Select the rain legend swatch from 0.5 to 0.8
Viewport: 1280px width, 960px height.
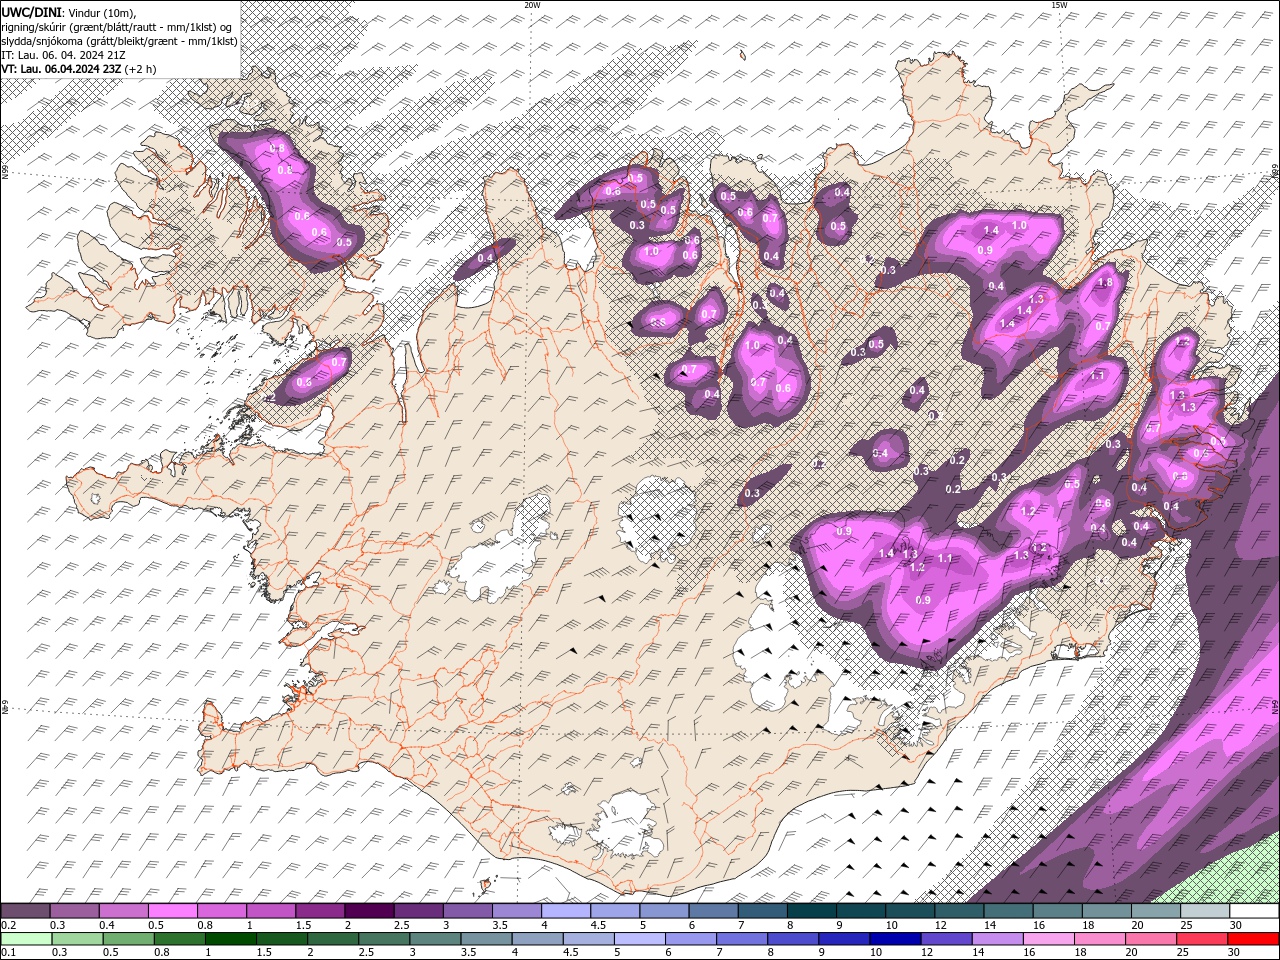click(128, 938)
